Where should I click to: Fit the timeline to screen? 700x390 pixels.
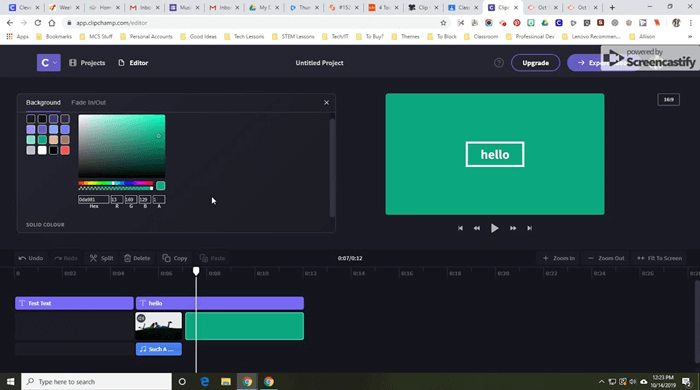[659, 258]
